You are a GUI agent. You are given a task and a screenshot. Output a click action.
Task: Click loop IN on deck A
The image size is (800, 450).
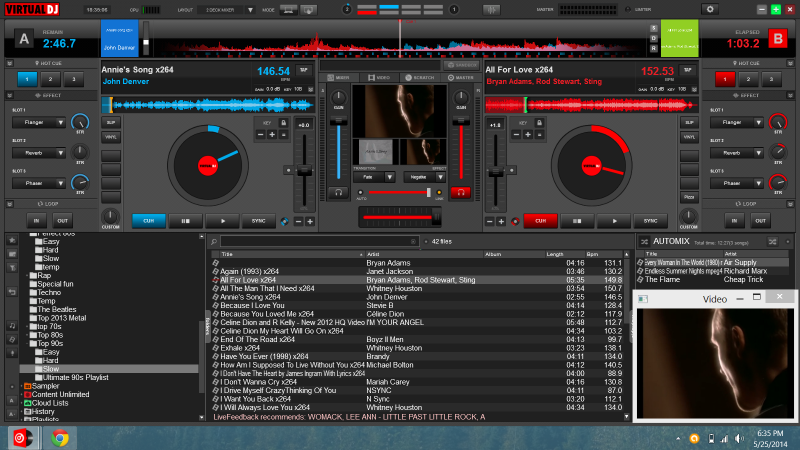(x=36, y=221)
